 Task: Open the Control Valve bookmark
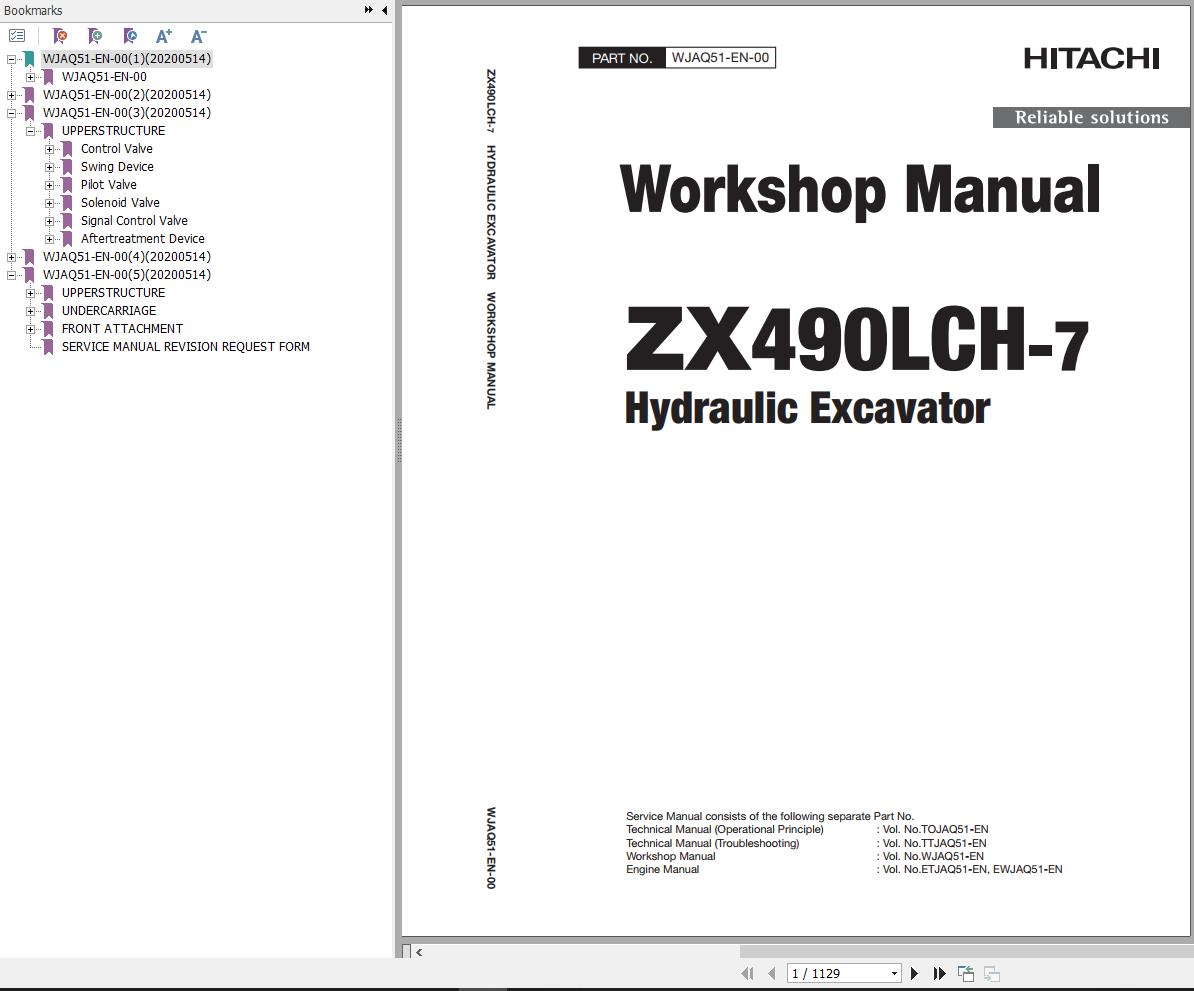(117, 149)
